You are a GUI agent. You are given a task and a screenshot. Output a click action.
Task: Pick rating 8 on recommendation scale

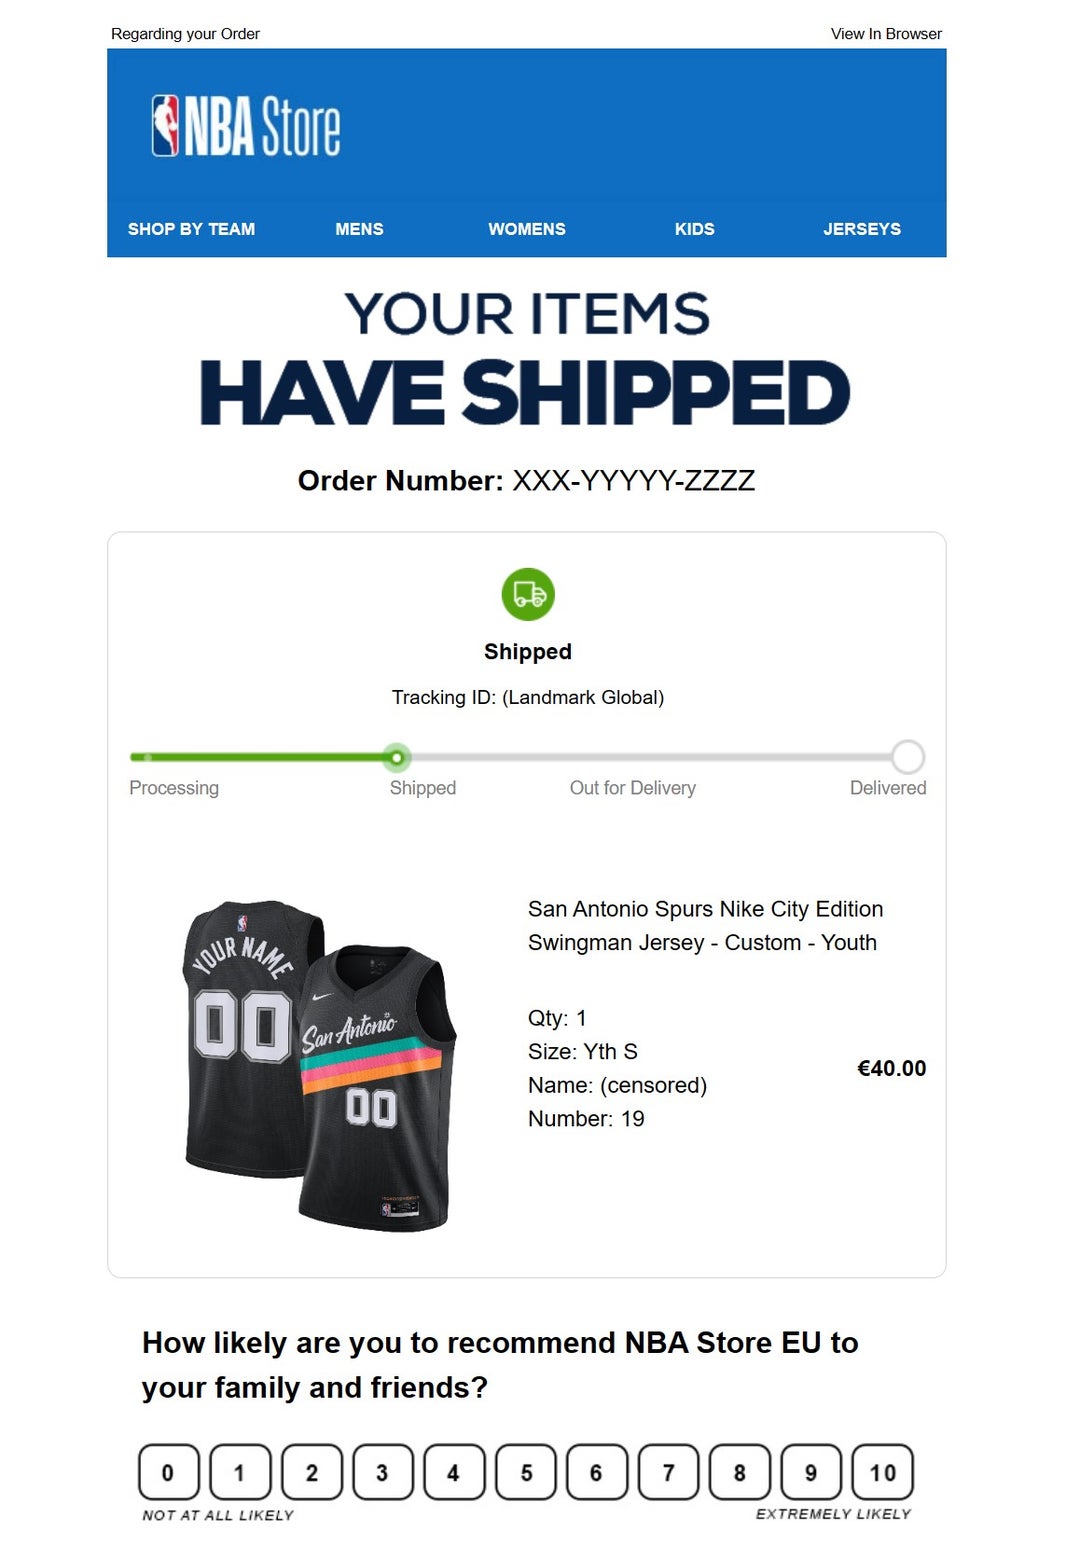tap(739, 1472)
